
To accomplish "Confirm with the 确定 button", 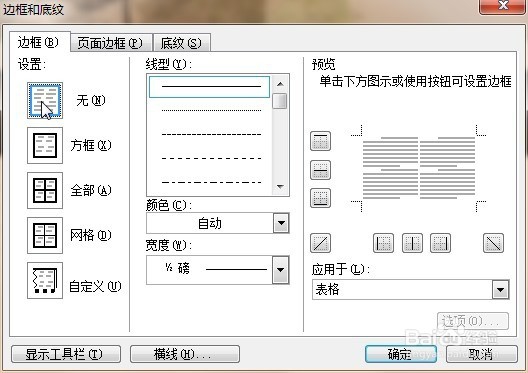I will click(x=401, y=354).
